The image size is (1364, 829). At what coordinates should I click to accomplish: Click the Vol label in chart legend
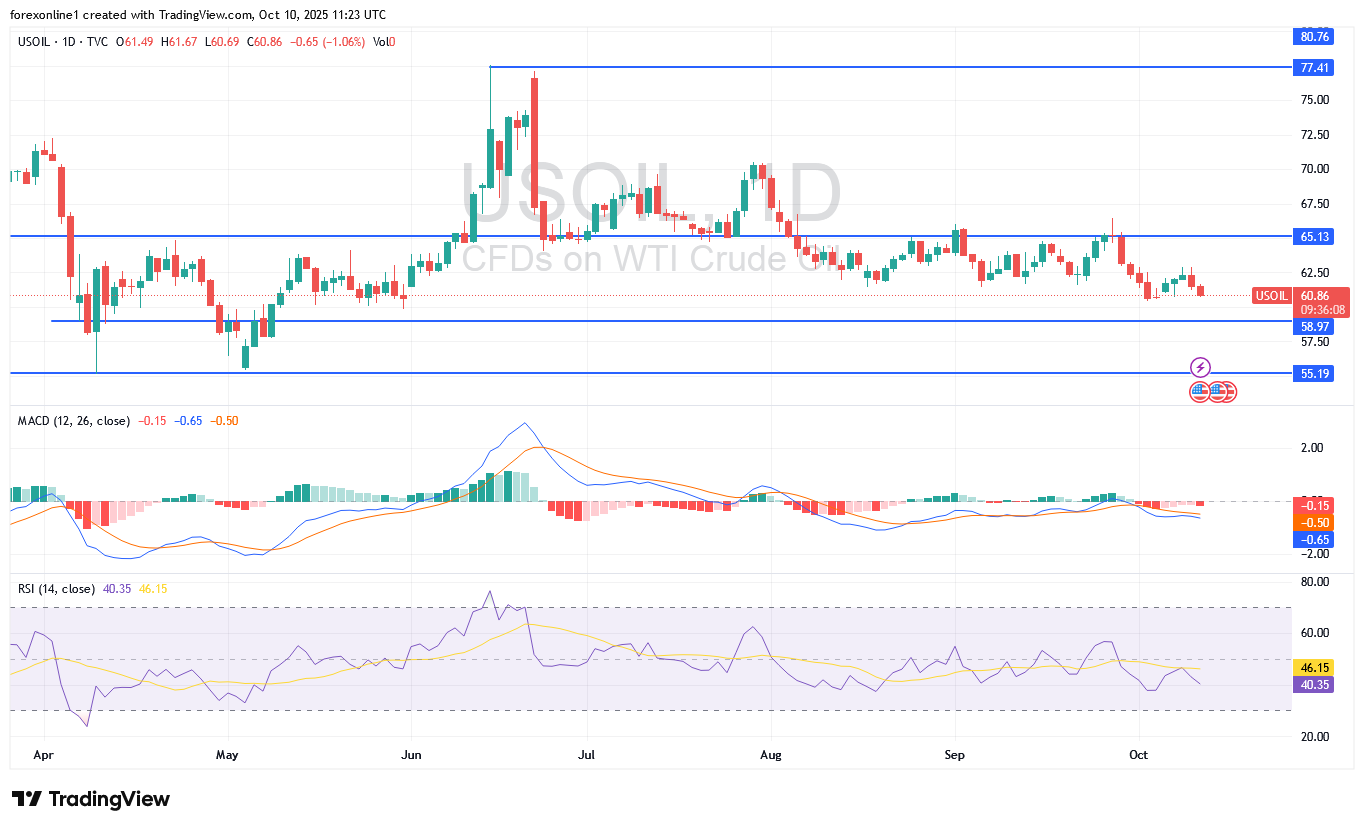(x=380, y=41)
